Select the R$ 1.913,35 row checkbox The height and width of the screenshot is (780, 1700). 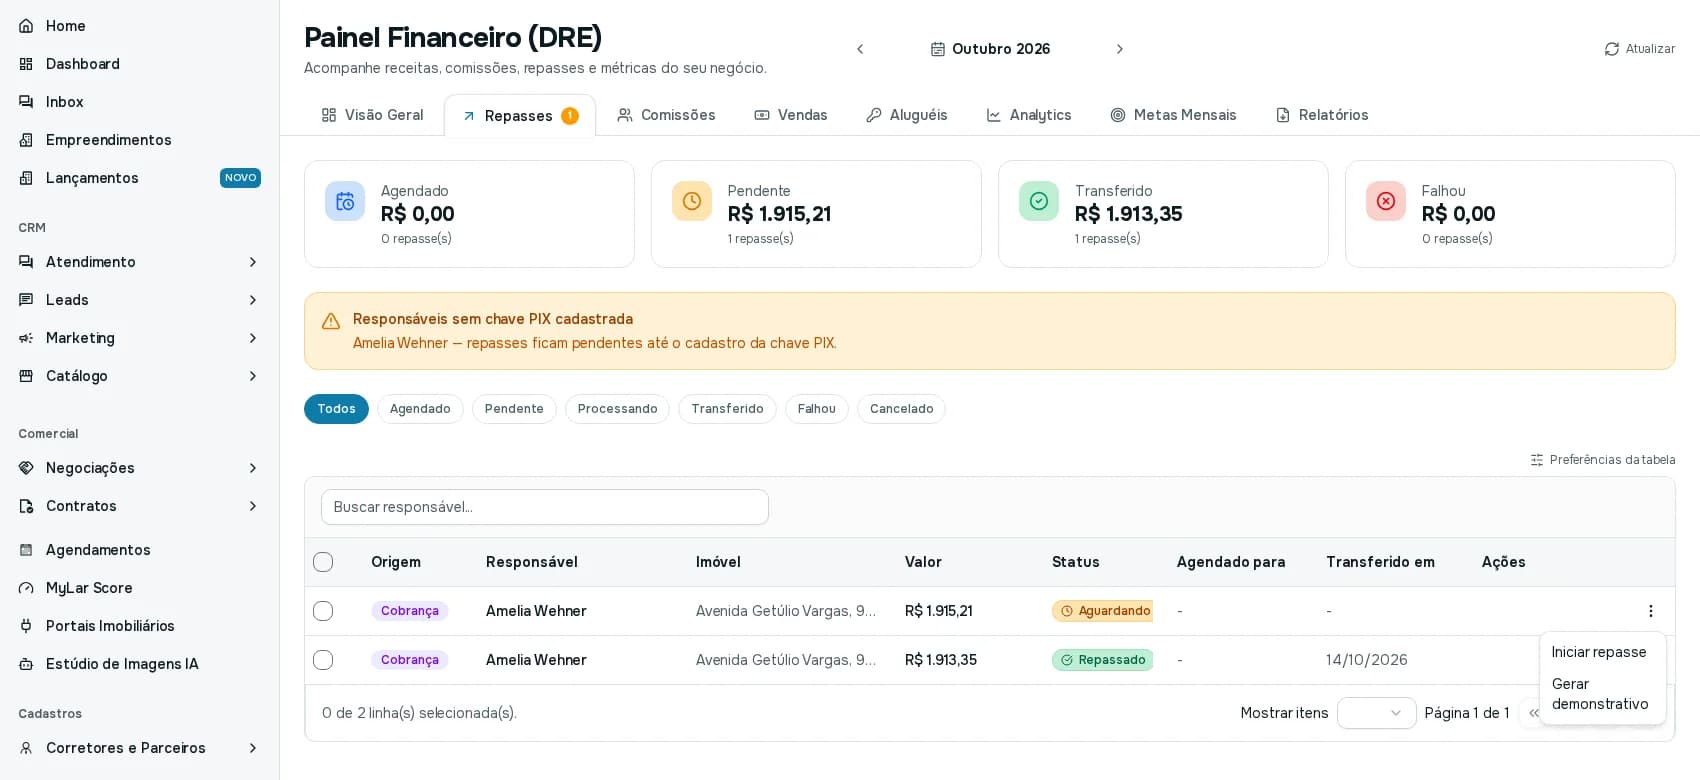click(323, 660)
